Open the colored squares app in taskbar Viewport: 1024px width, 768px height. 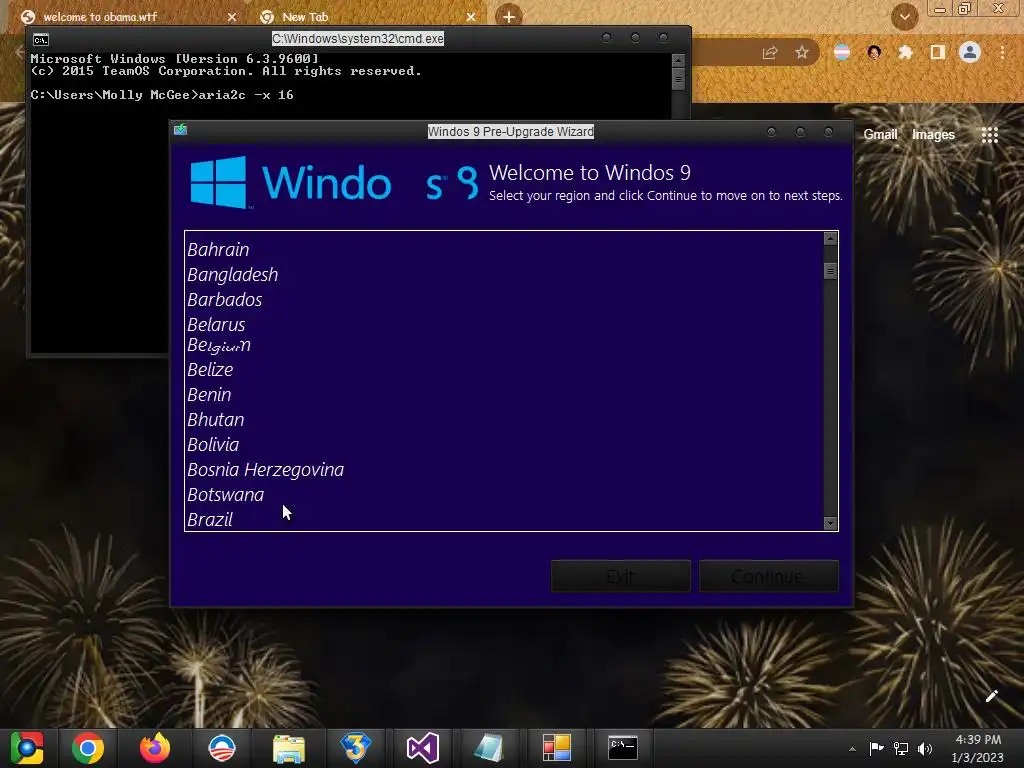[556, 748]
